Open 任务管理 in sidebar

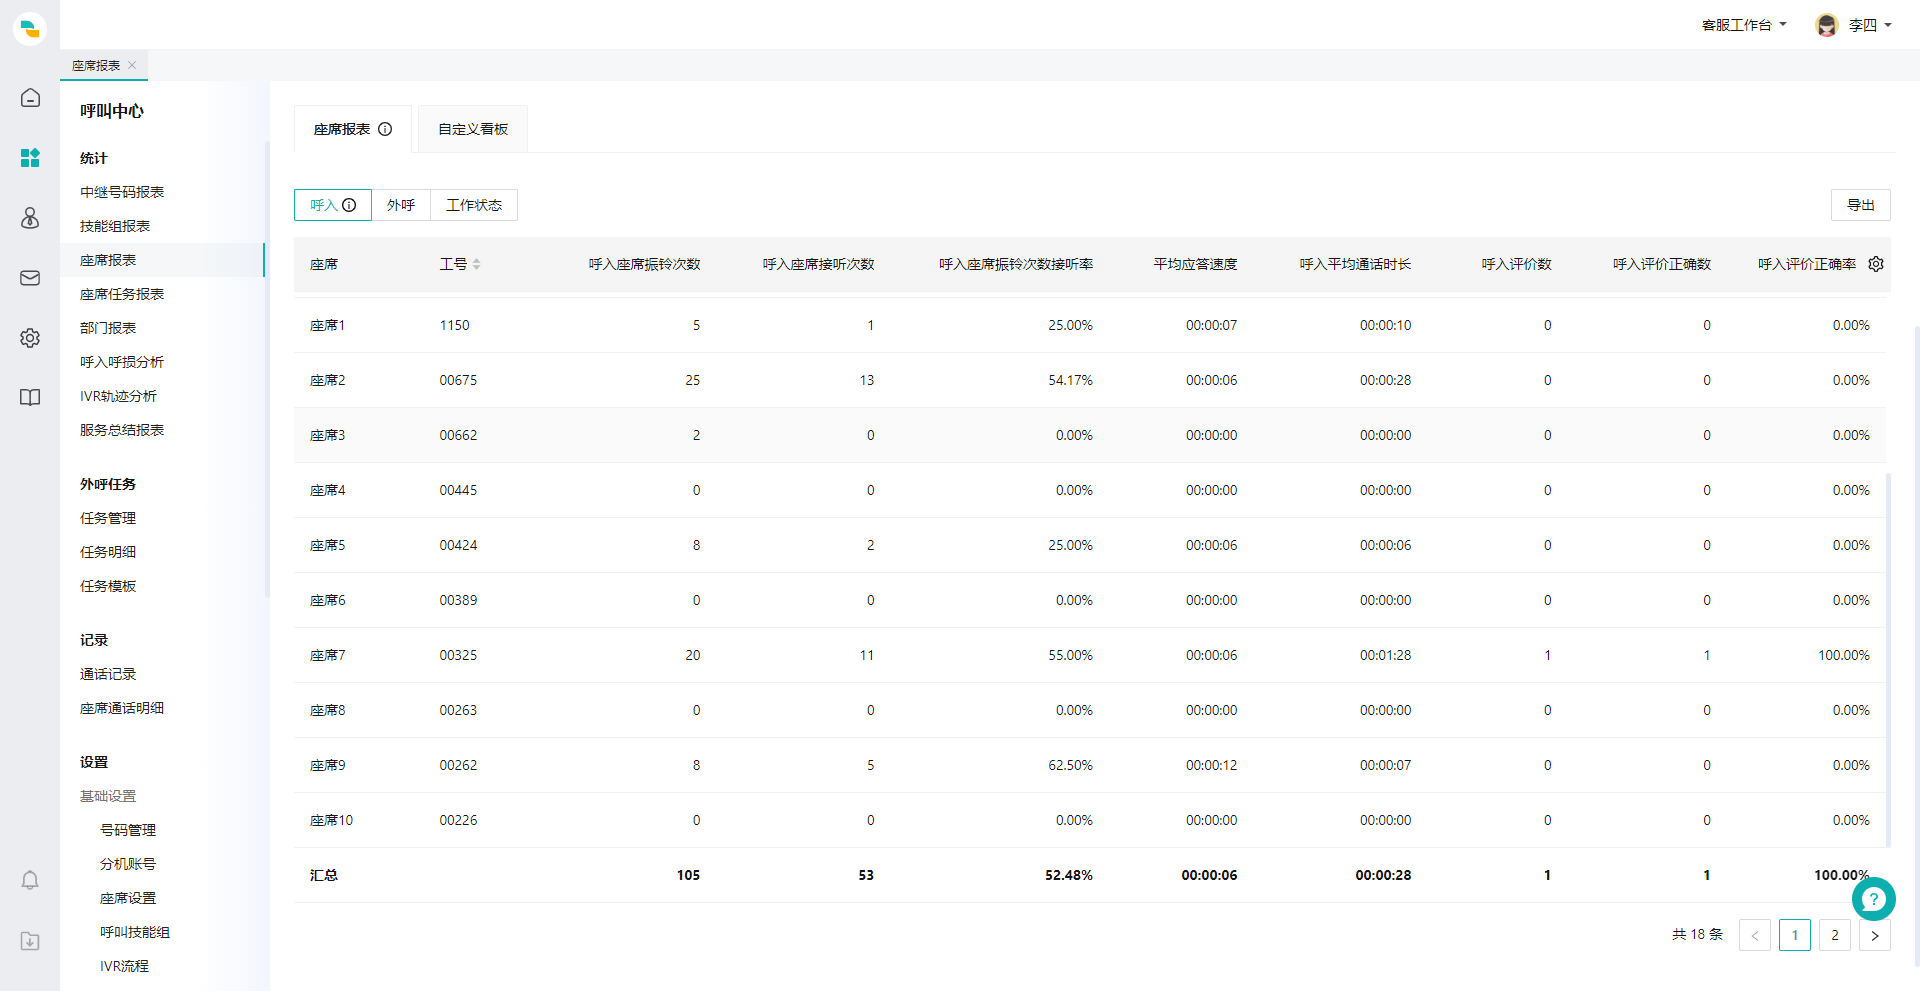(108, 518)
